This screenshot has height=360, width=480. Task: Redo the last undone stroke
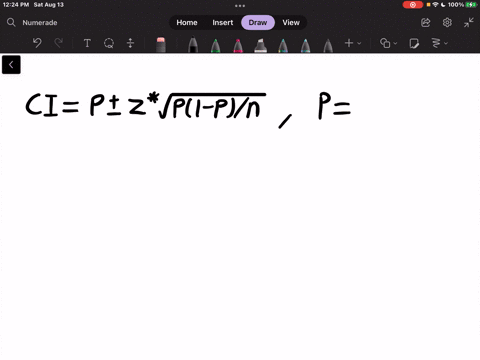pos(59,43)
